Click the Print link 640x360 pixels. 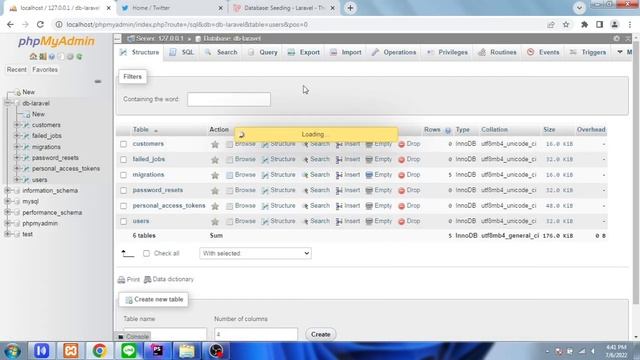click(129, 280)
